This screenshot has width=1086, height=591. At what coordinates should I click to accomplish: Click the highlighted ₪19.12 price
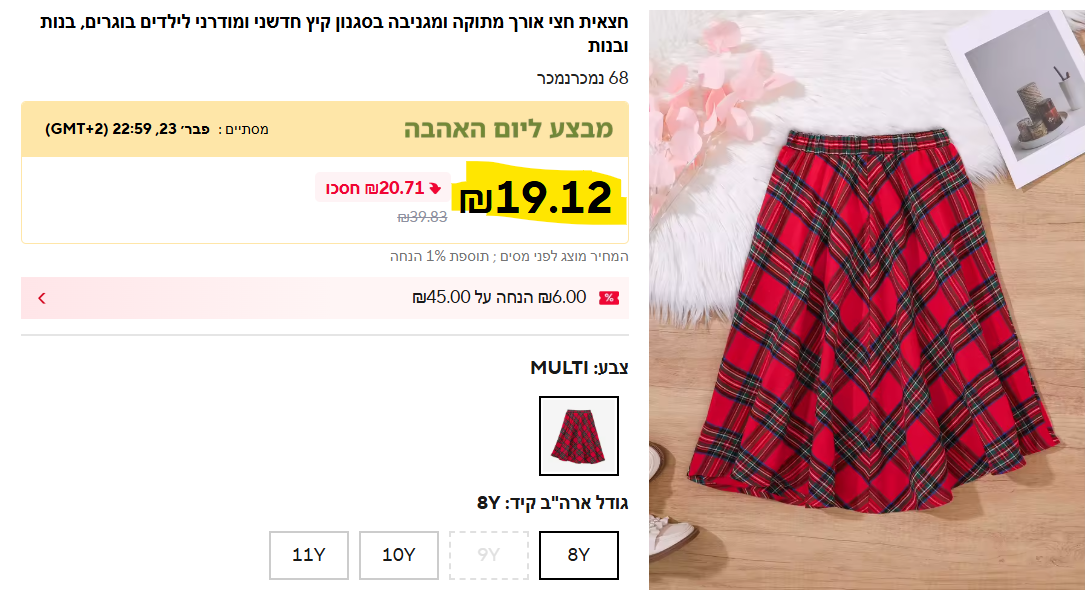pos(537,197)
